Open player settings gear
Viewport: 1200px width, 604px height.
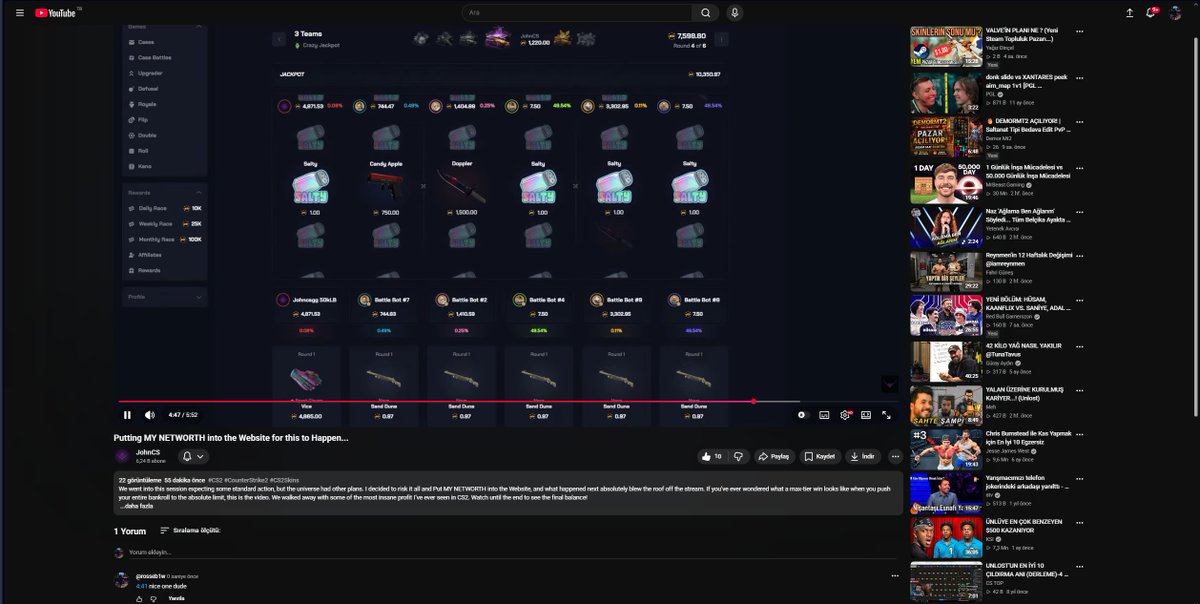point(846,415)
